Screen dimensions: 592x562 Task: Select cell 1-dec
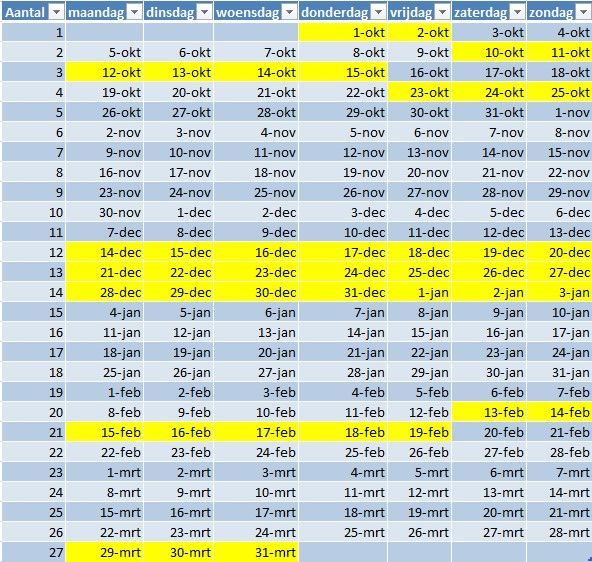point(179,212)
